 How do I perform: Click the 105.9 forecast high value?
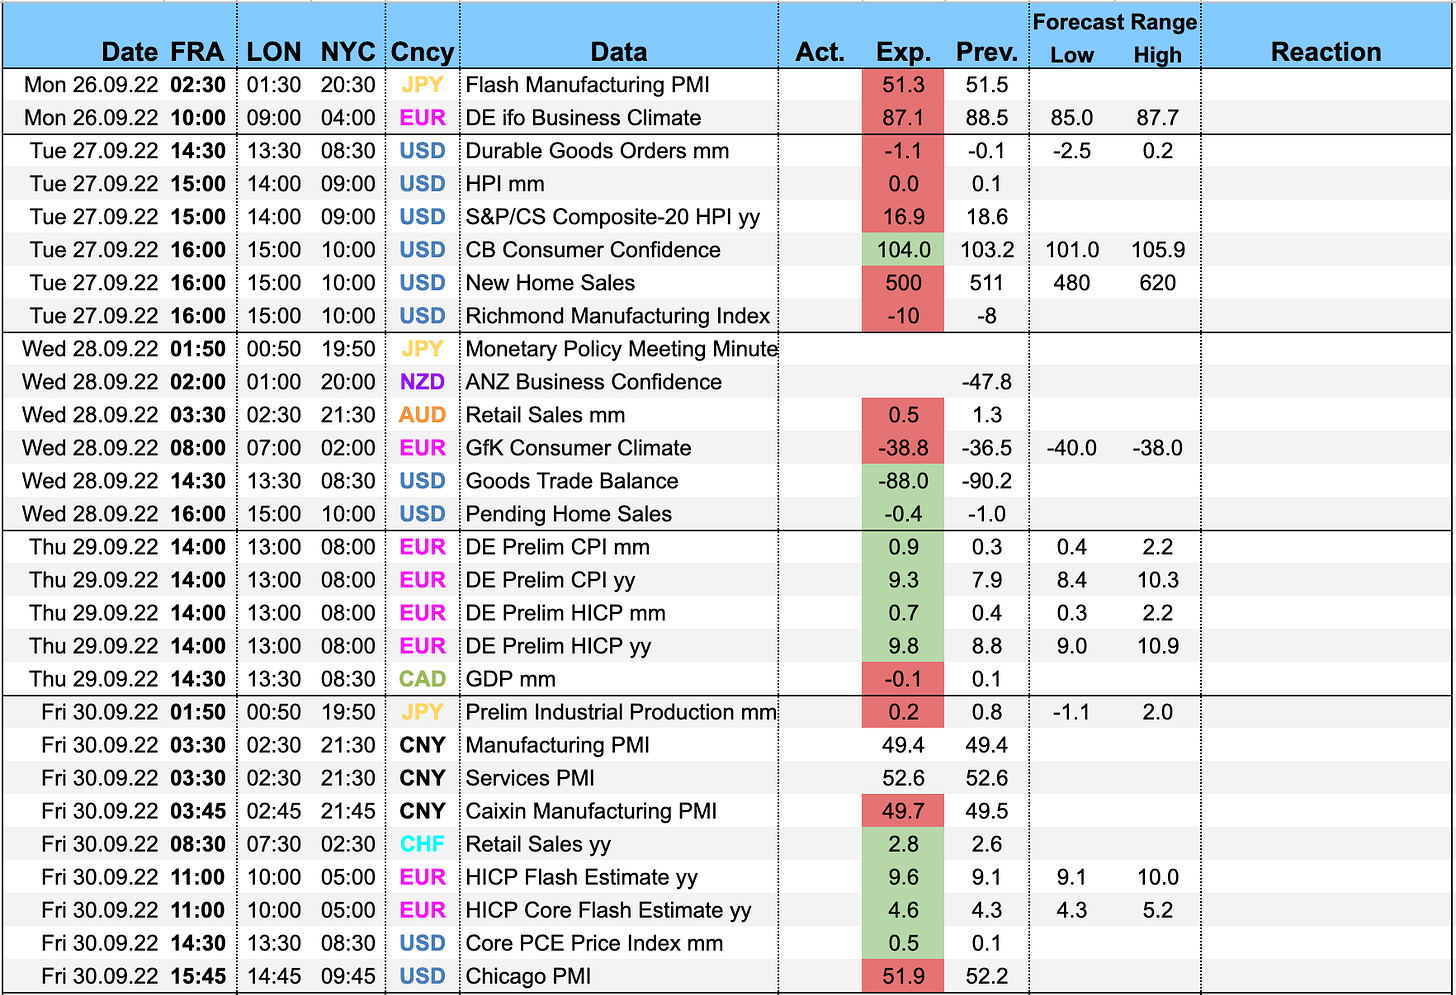[x=1158, y=250]
